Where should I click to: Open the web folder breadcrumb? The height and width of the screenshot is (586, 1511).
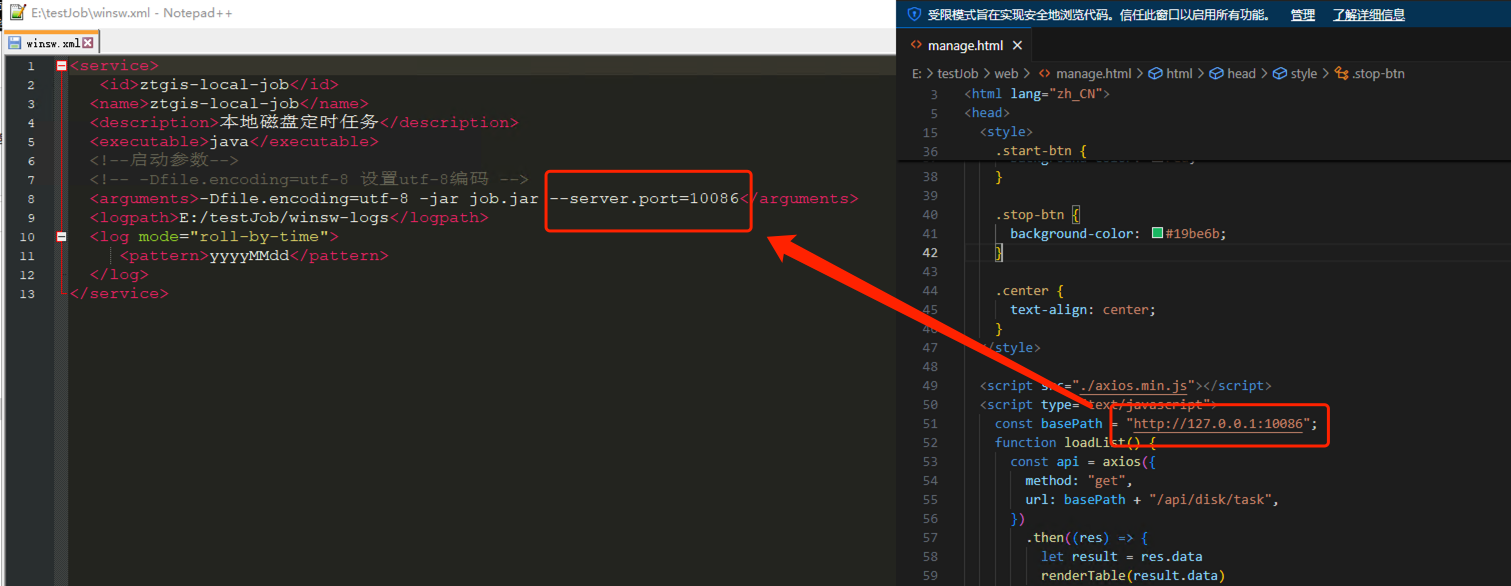[1006, 74]
